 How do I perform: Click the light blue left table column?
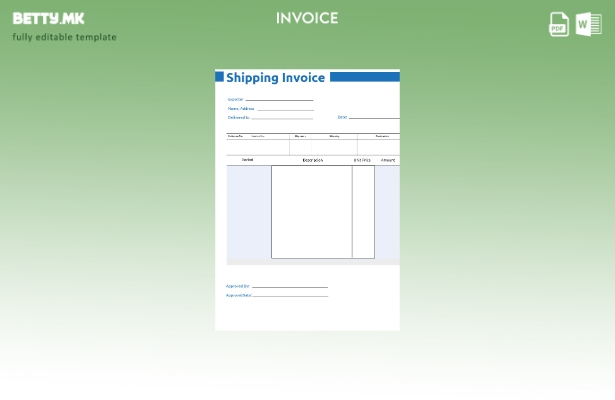248,212
